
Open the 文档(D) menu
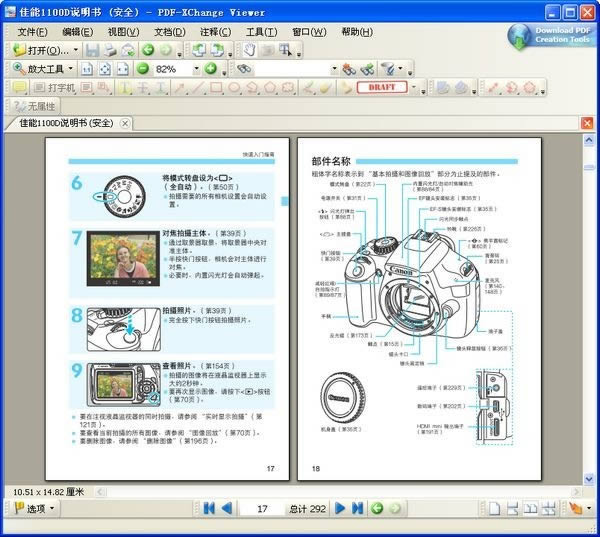pyautogui.click(x=170, y=32)
